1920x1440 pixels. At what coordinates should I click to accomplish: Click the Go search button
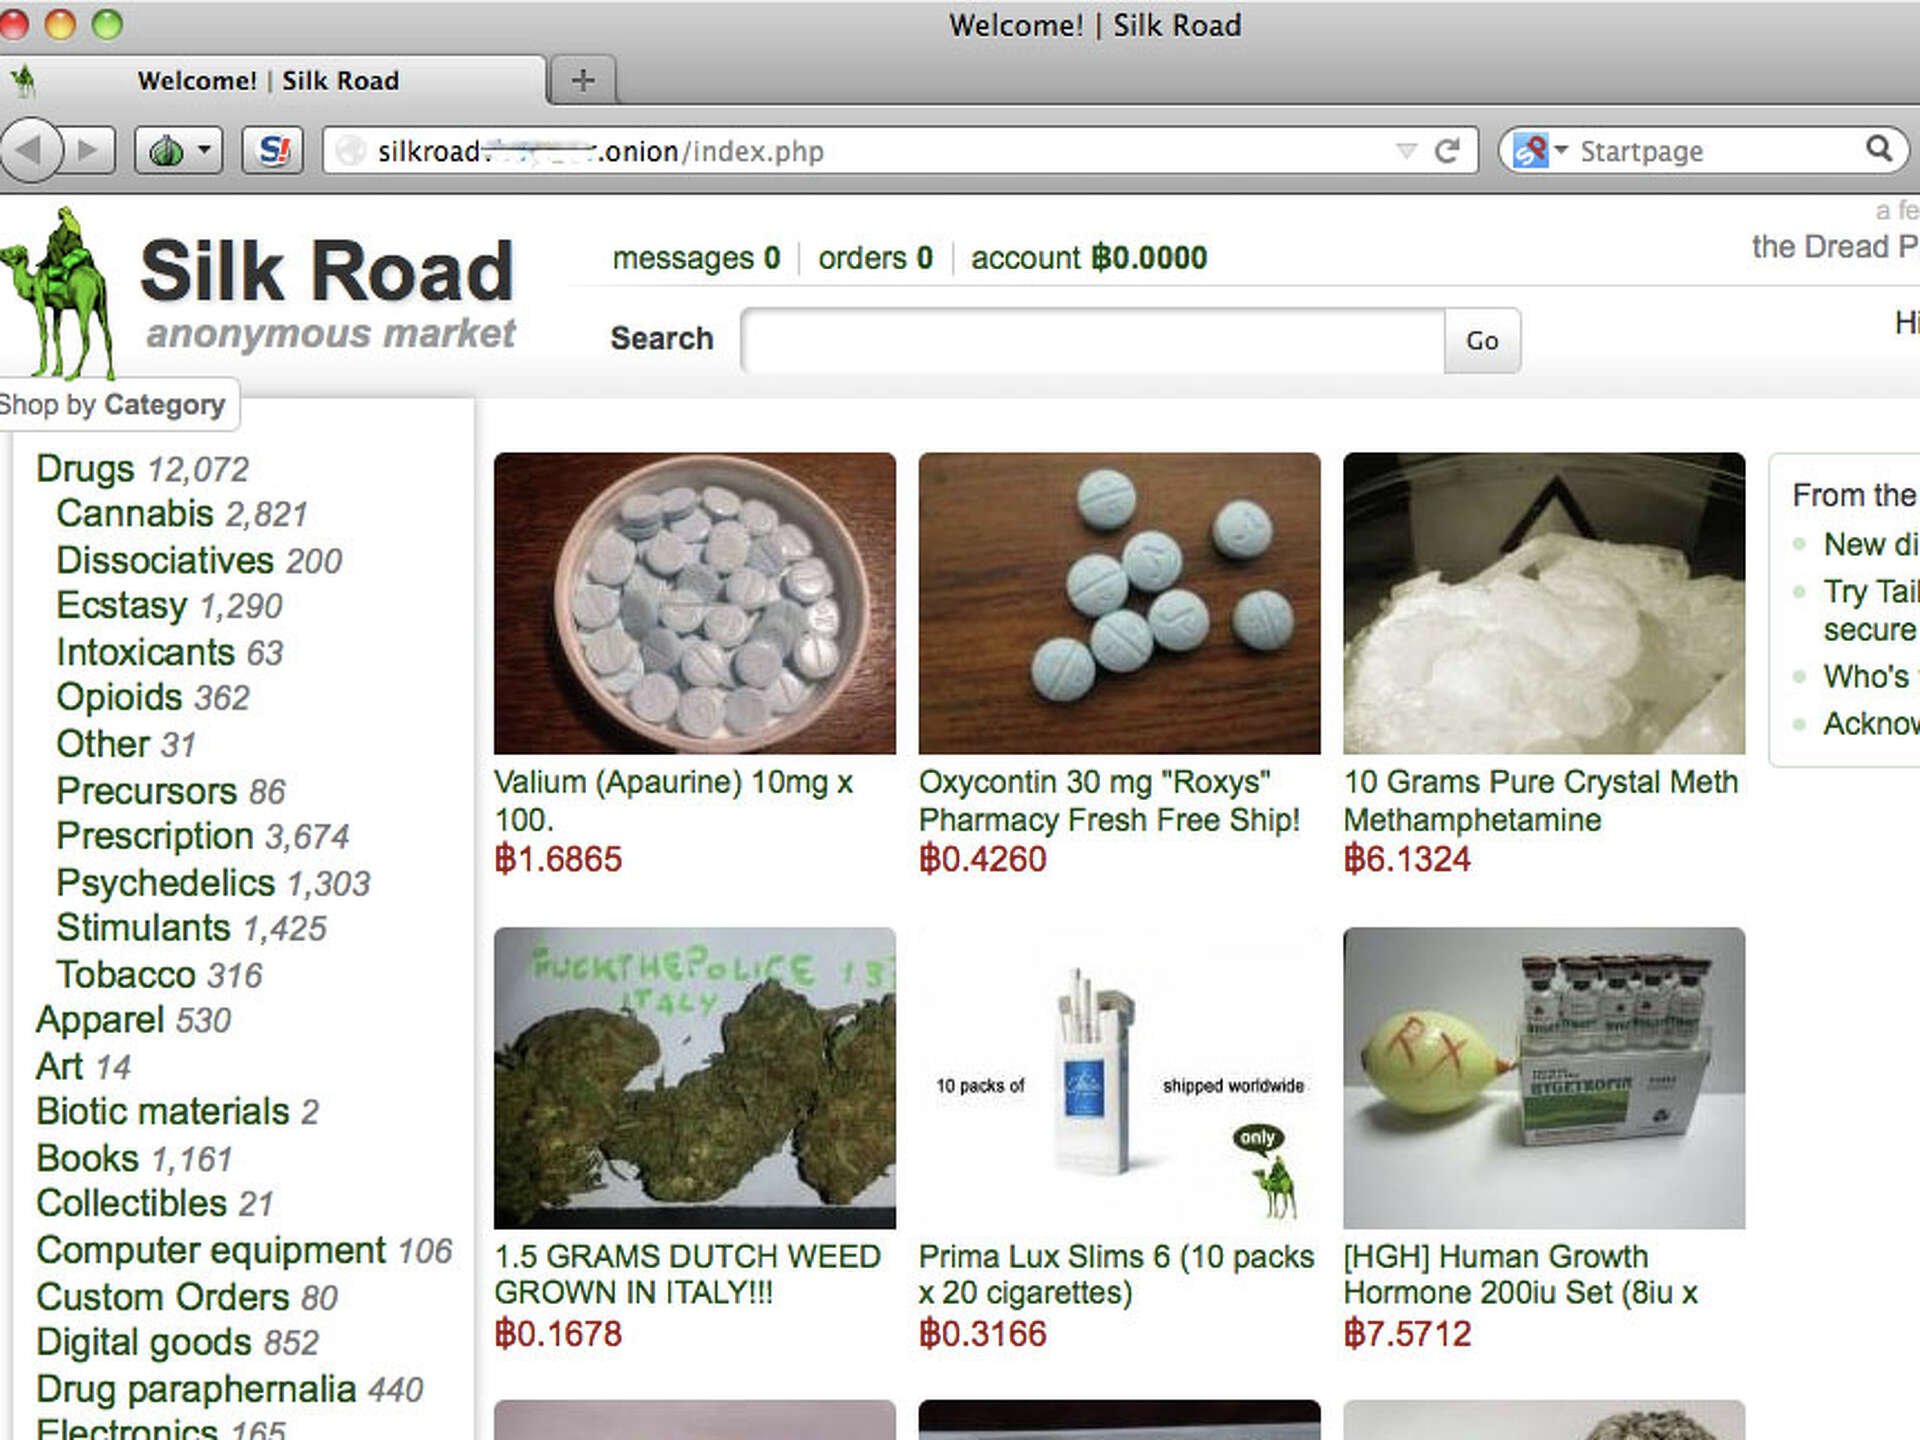1482,341
